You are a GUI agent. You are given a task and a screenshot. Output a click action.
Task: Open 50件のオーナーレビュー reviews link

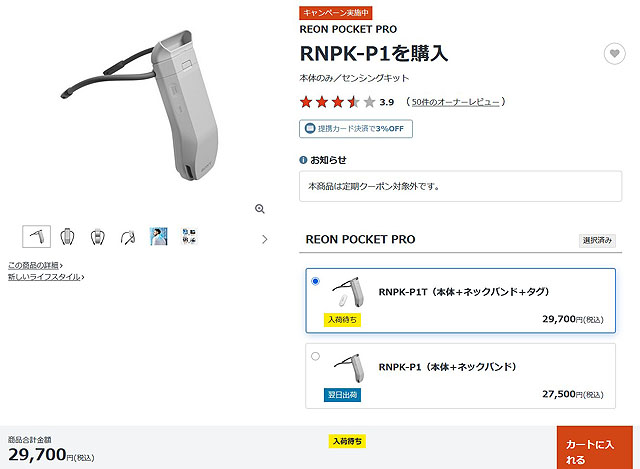click(x=455, y=102)
